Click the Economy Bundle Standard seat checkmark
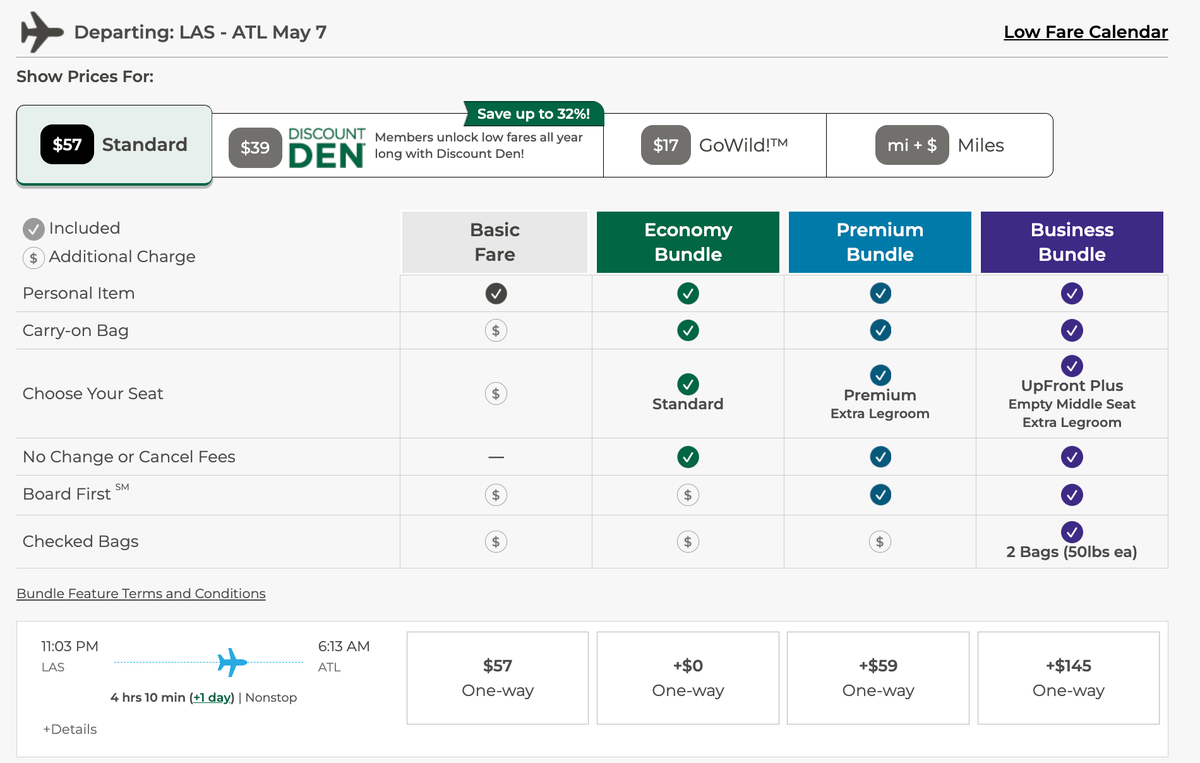 tap(687, 384)
